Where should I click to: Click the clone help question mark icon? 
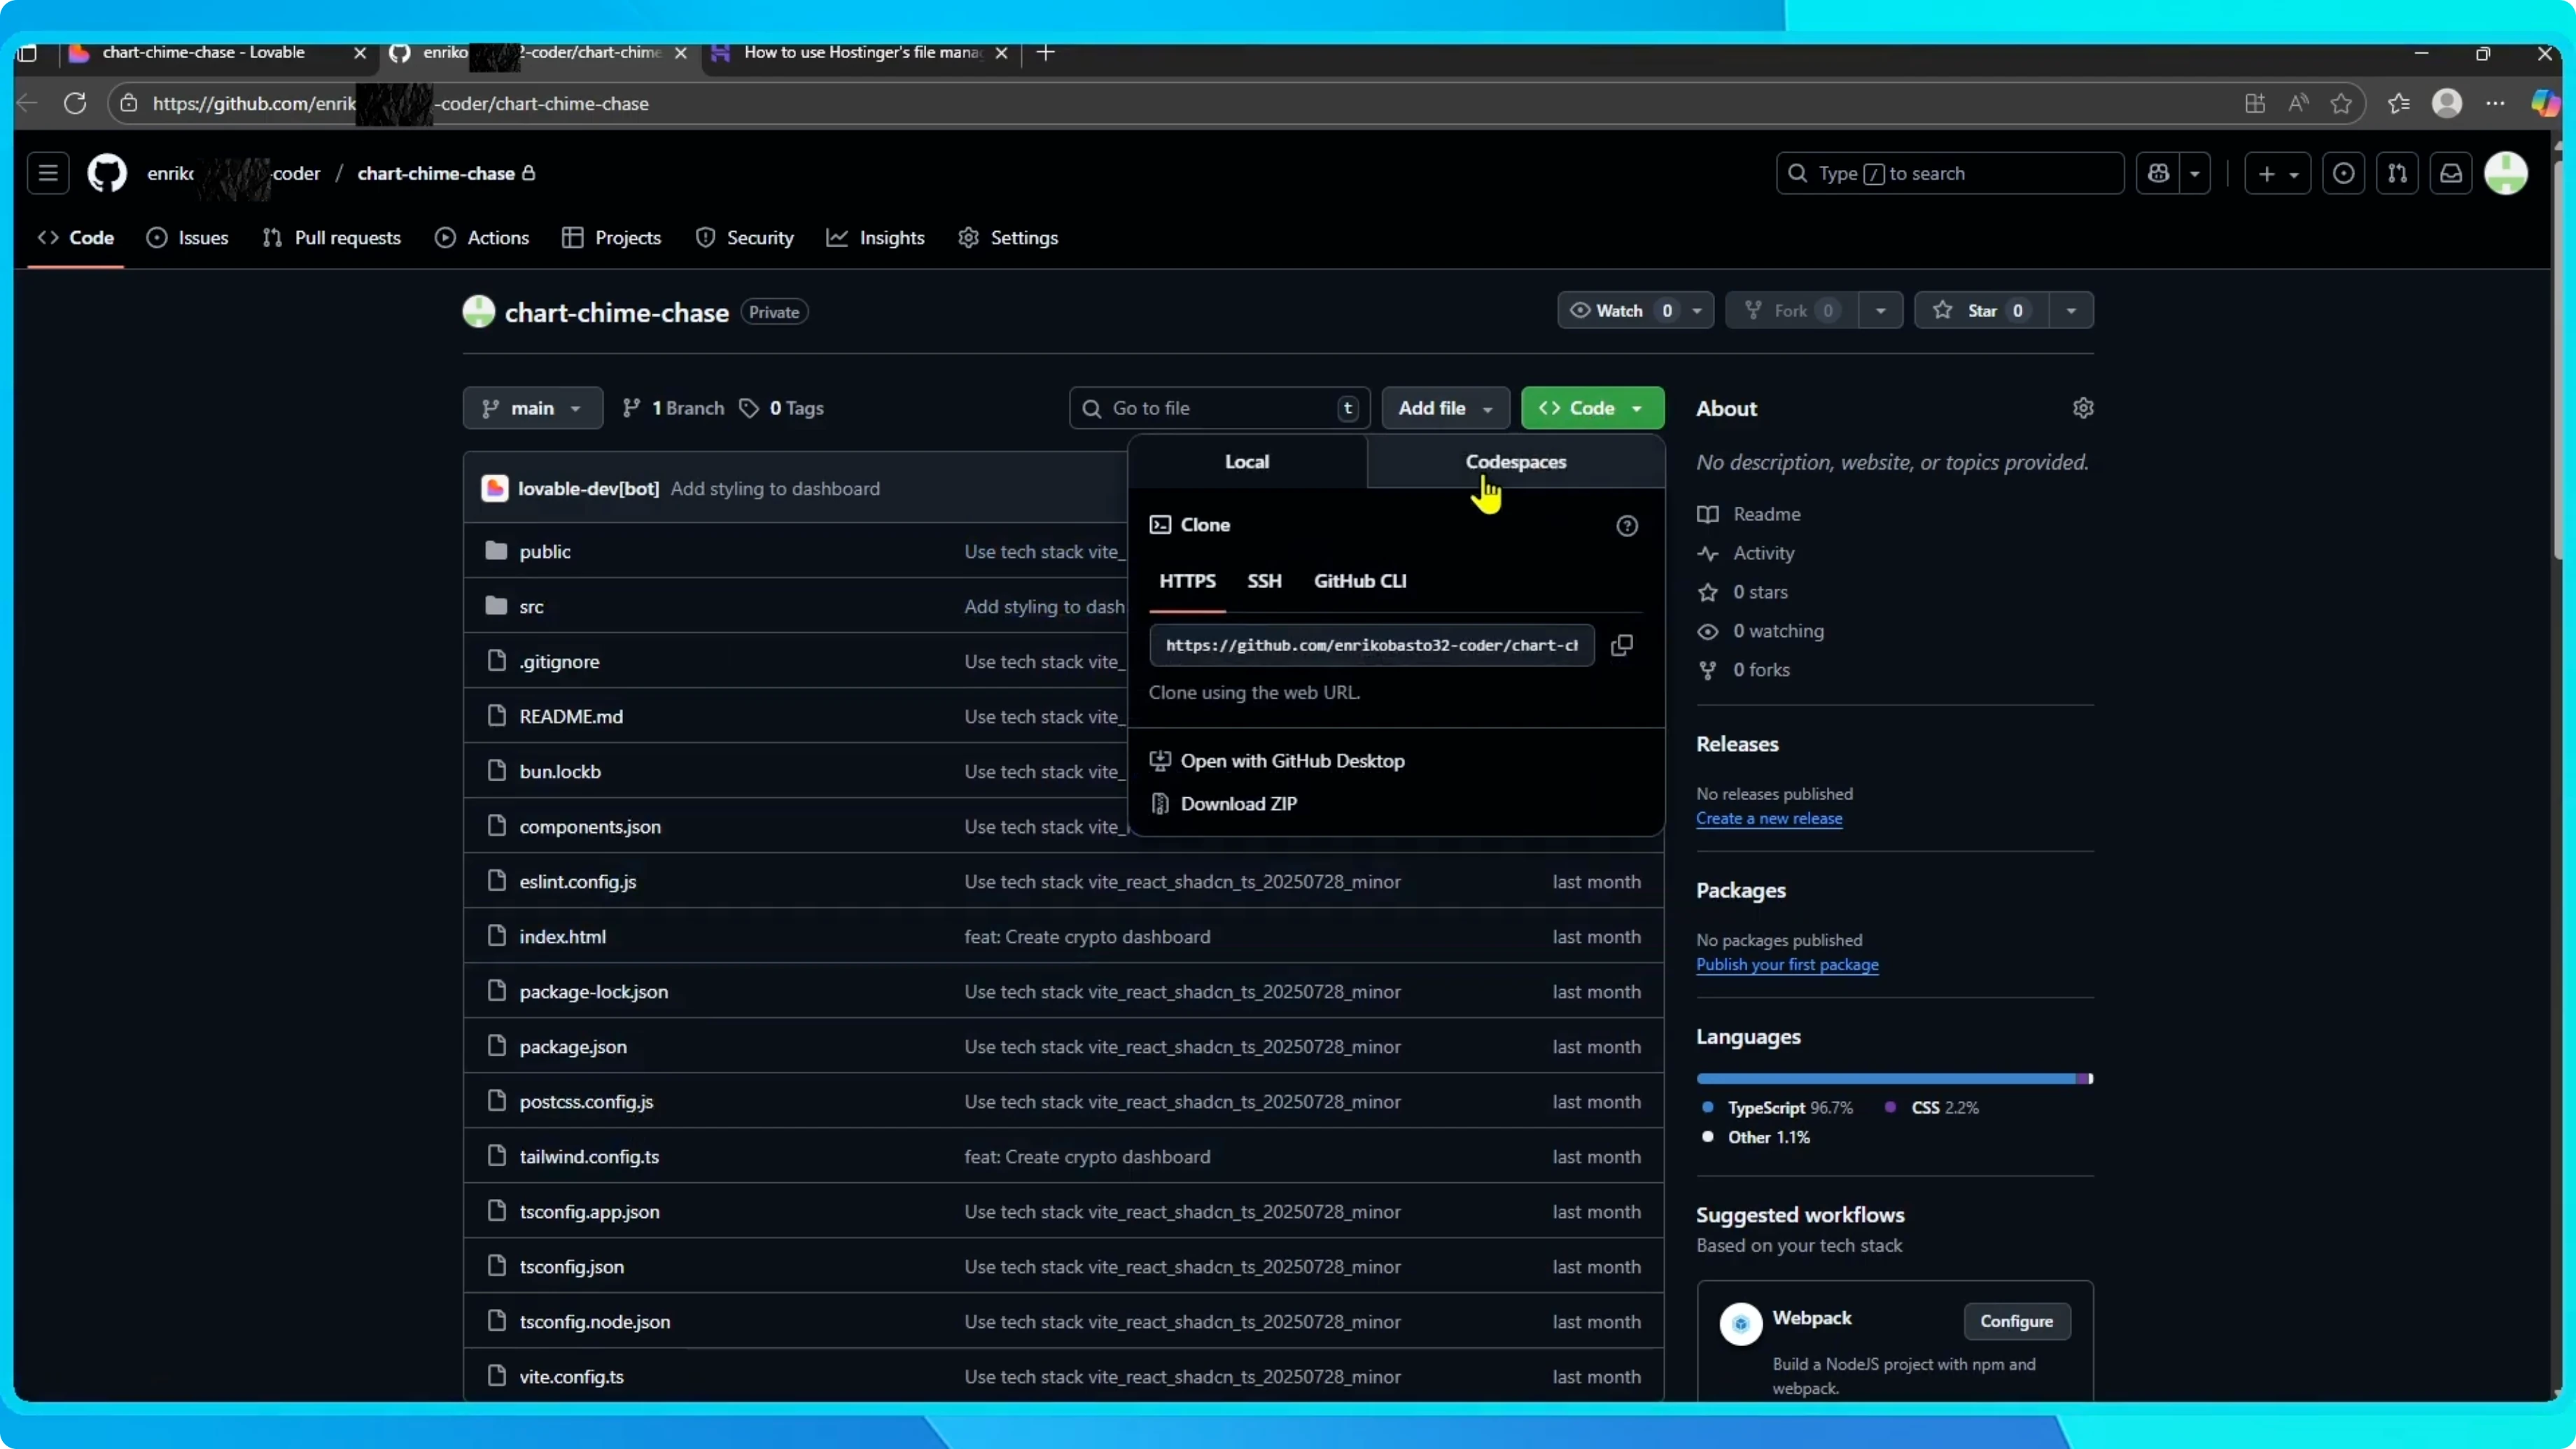pos(1626,526)
